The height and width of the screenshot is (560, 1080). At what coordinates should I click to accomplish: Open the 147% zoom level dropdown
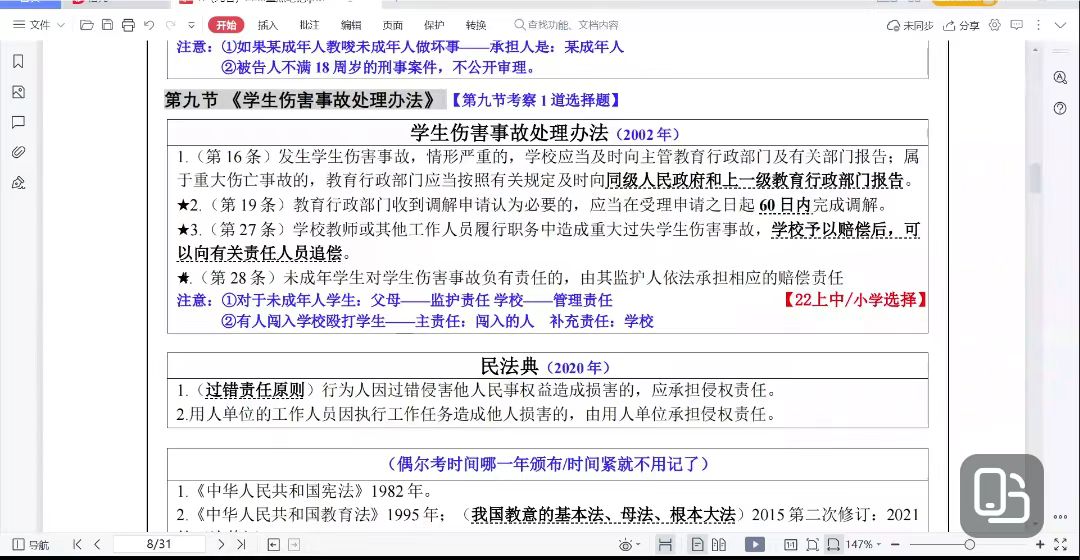click(x=863, y=544)
